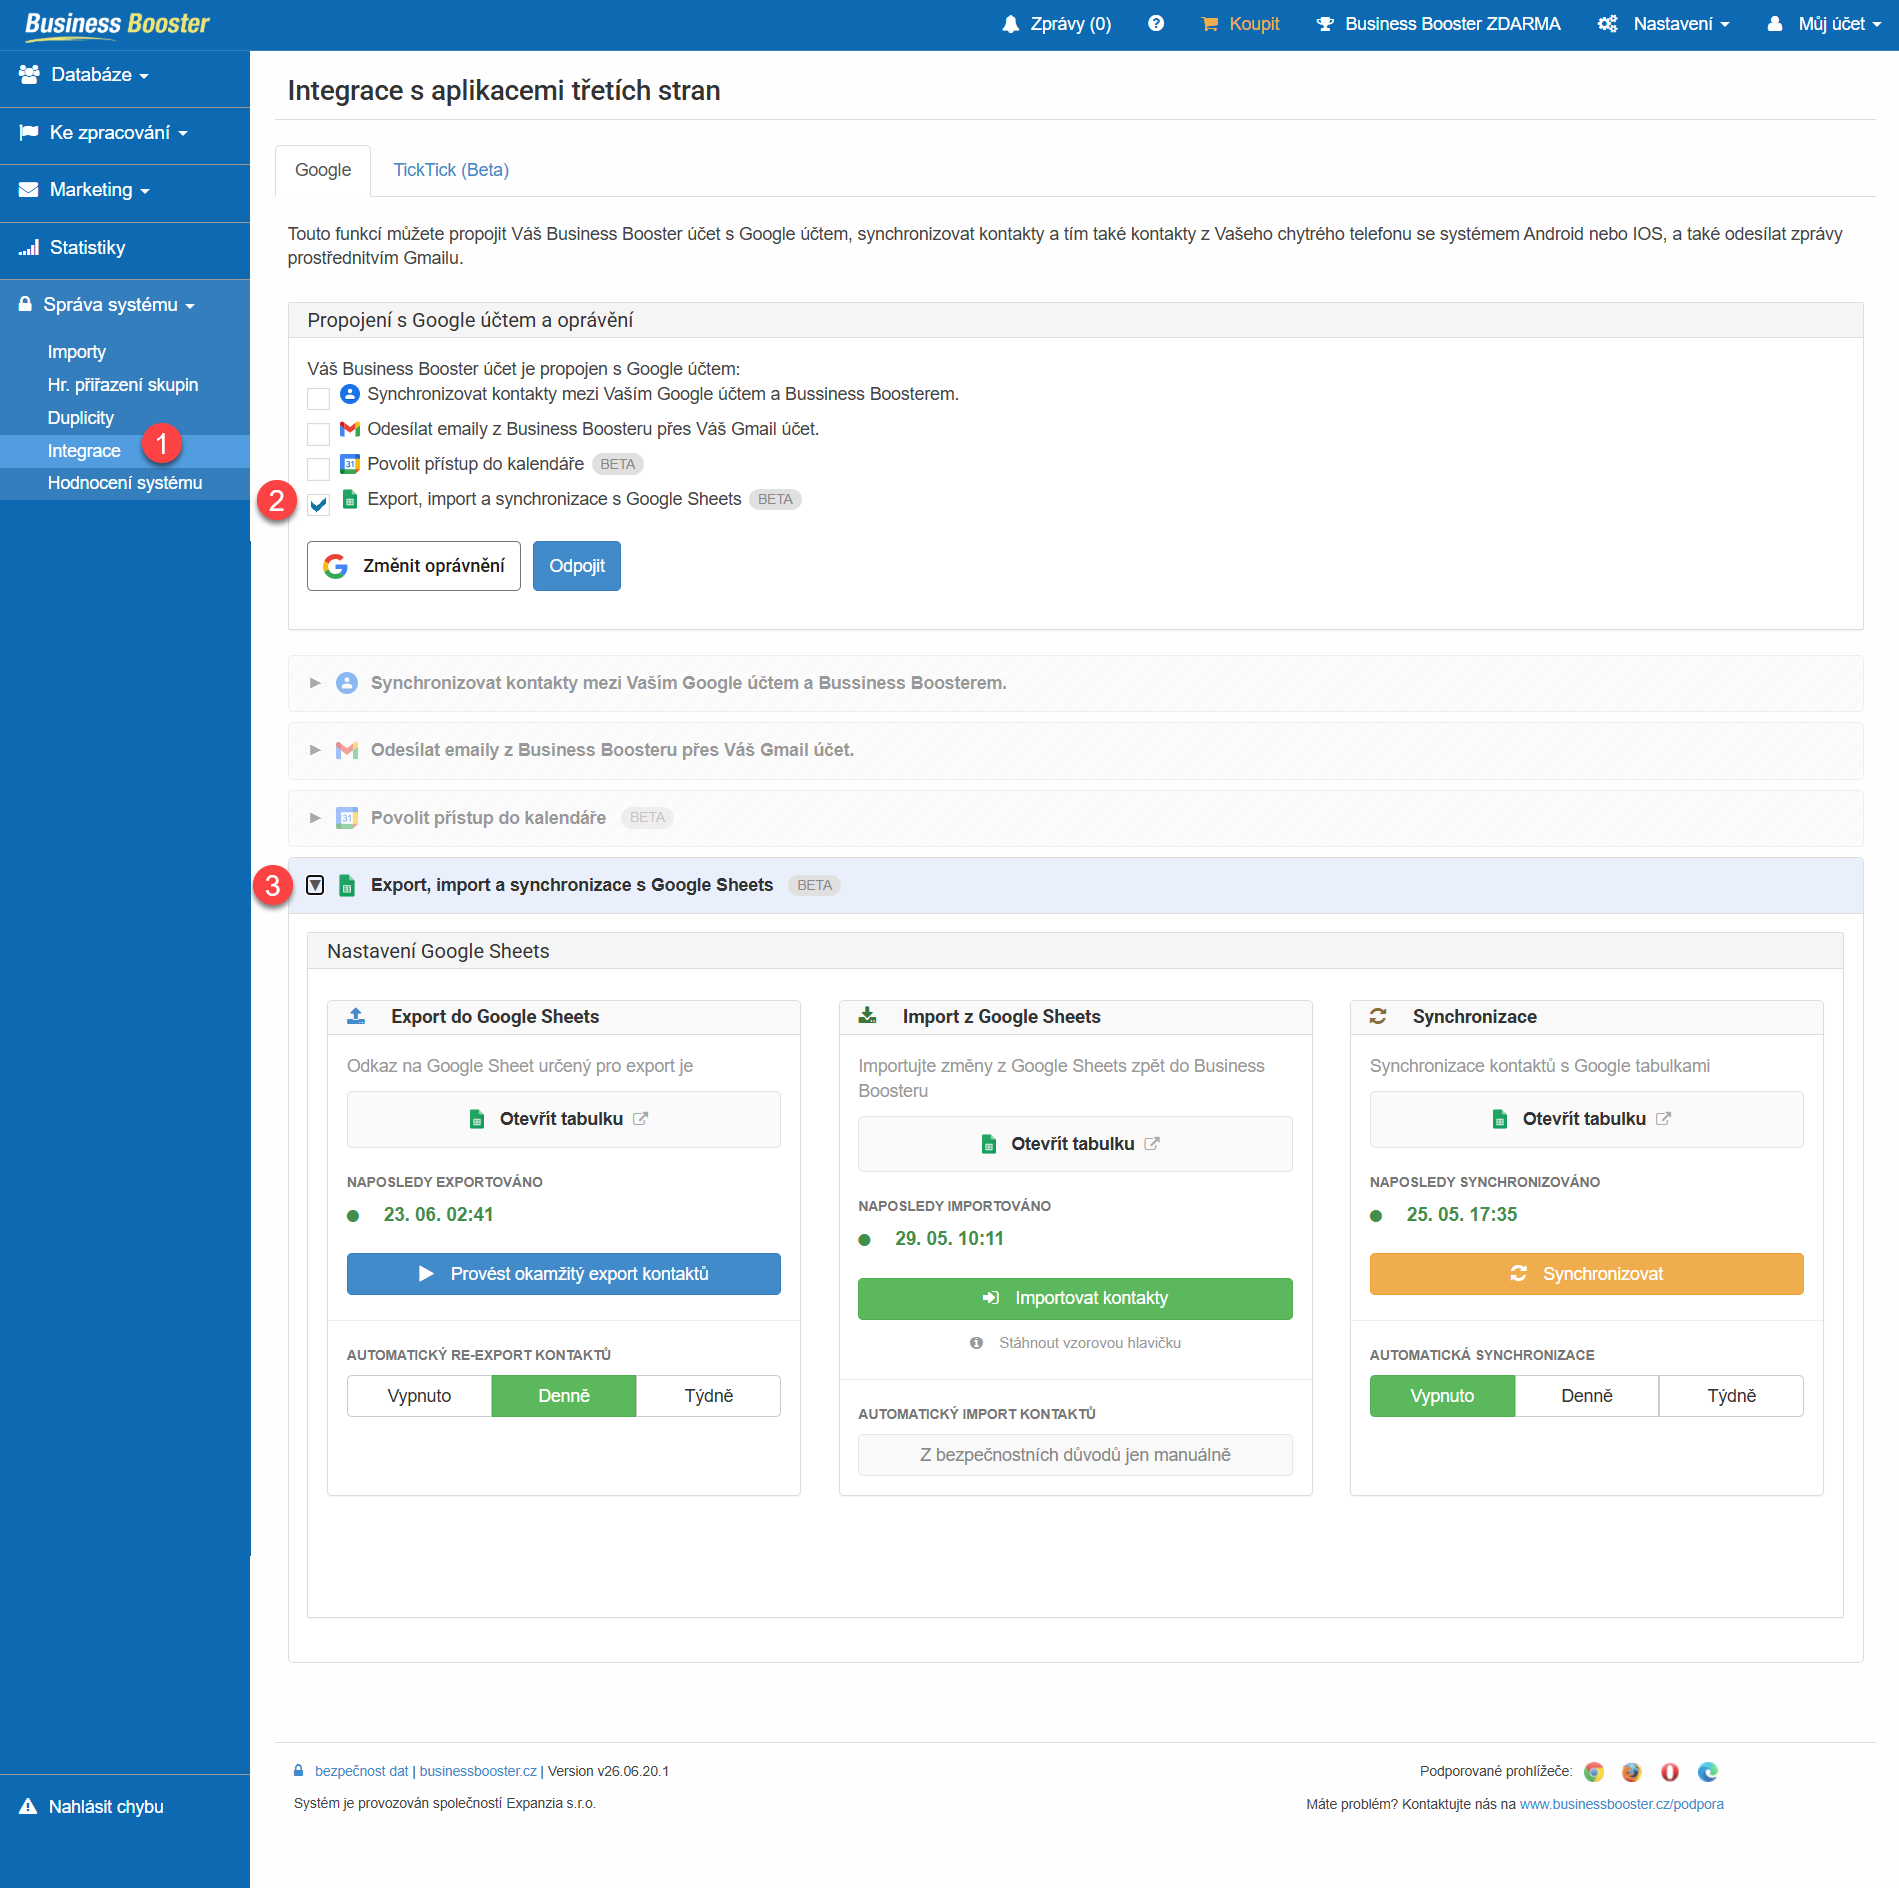Click the user icon for Můj účet
The width and height of the screenshot is (1899, 1888).
[1775, 24]
